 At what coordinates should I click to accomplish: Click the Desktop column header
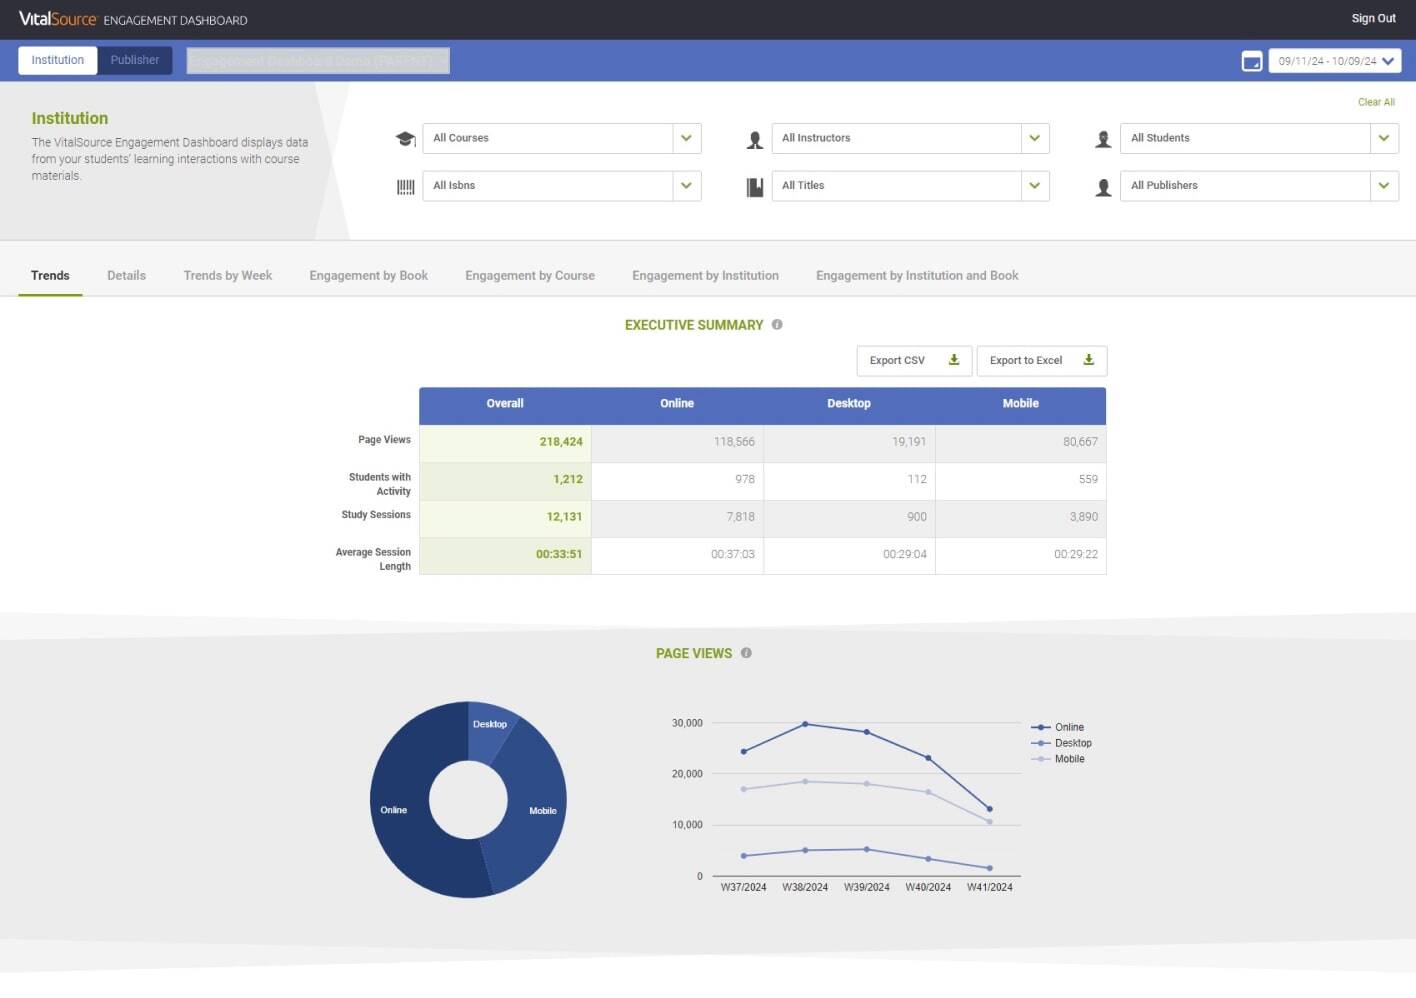coord(849,404)
